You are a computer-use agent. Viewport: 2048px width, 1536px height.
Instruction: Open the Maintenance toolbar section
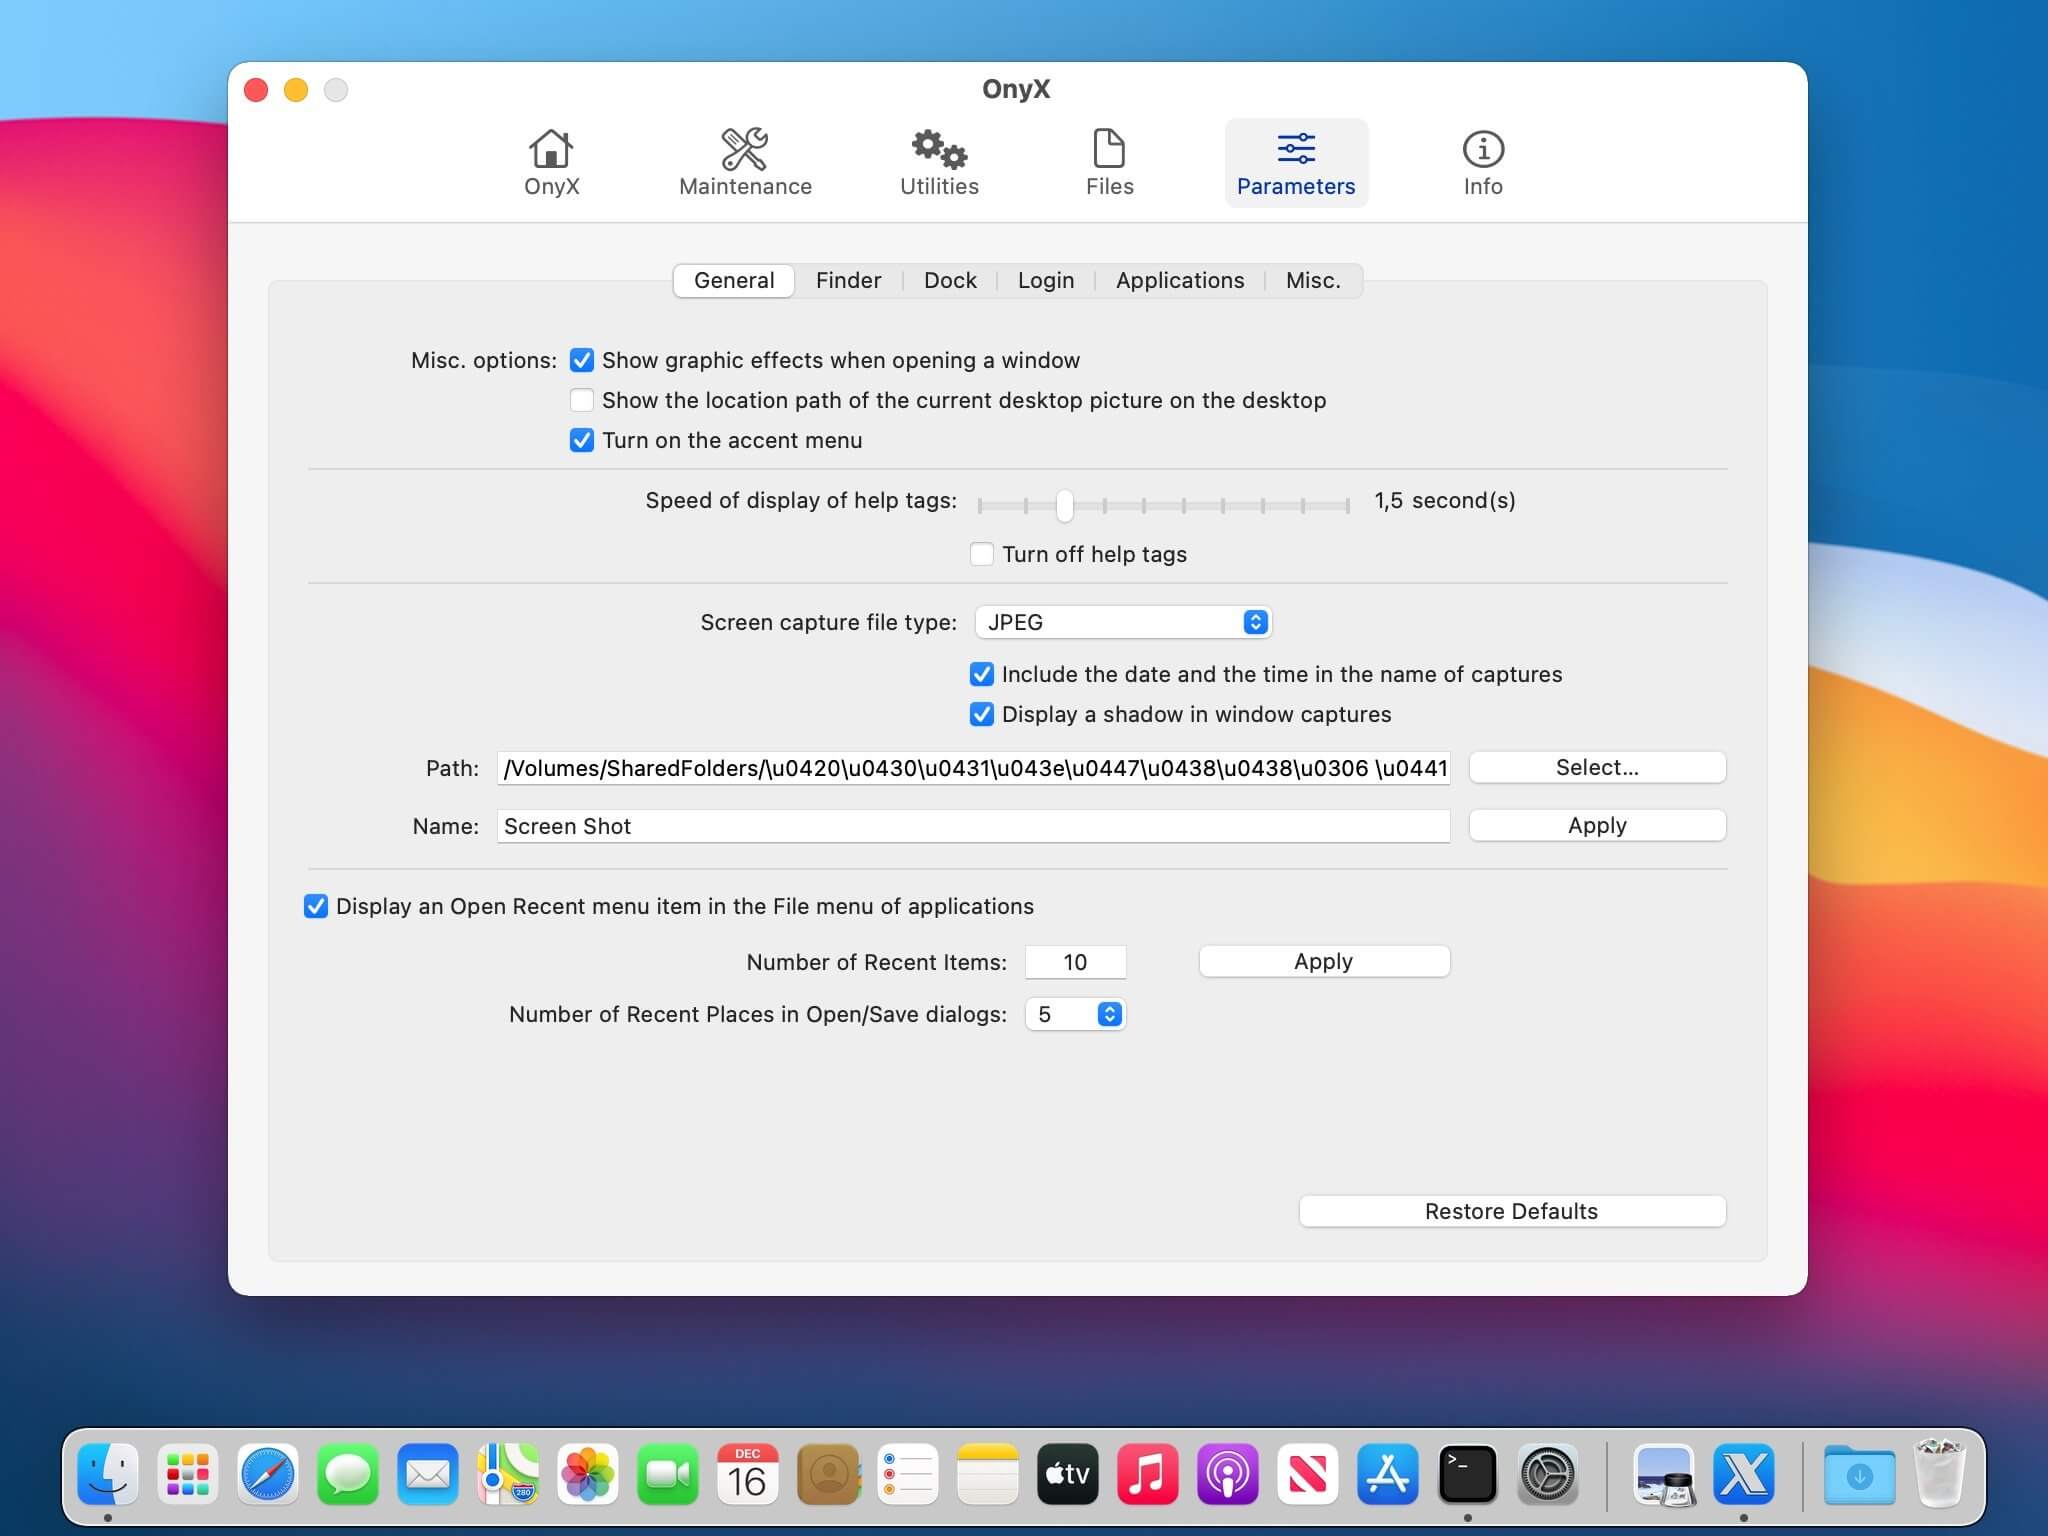745,162
